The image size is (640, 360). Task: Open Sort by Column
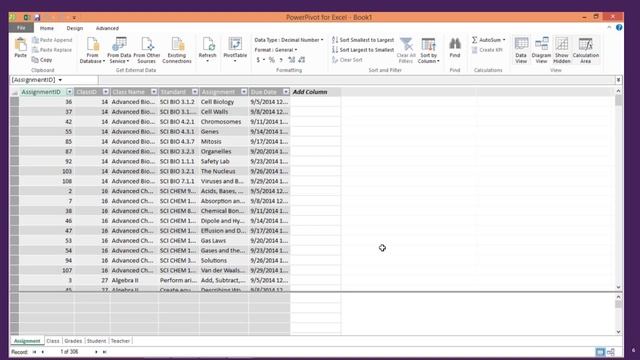click(x=429, y=50)
